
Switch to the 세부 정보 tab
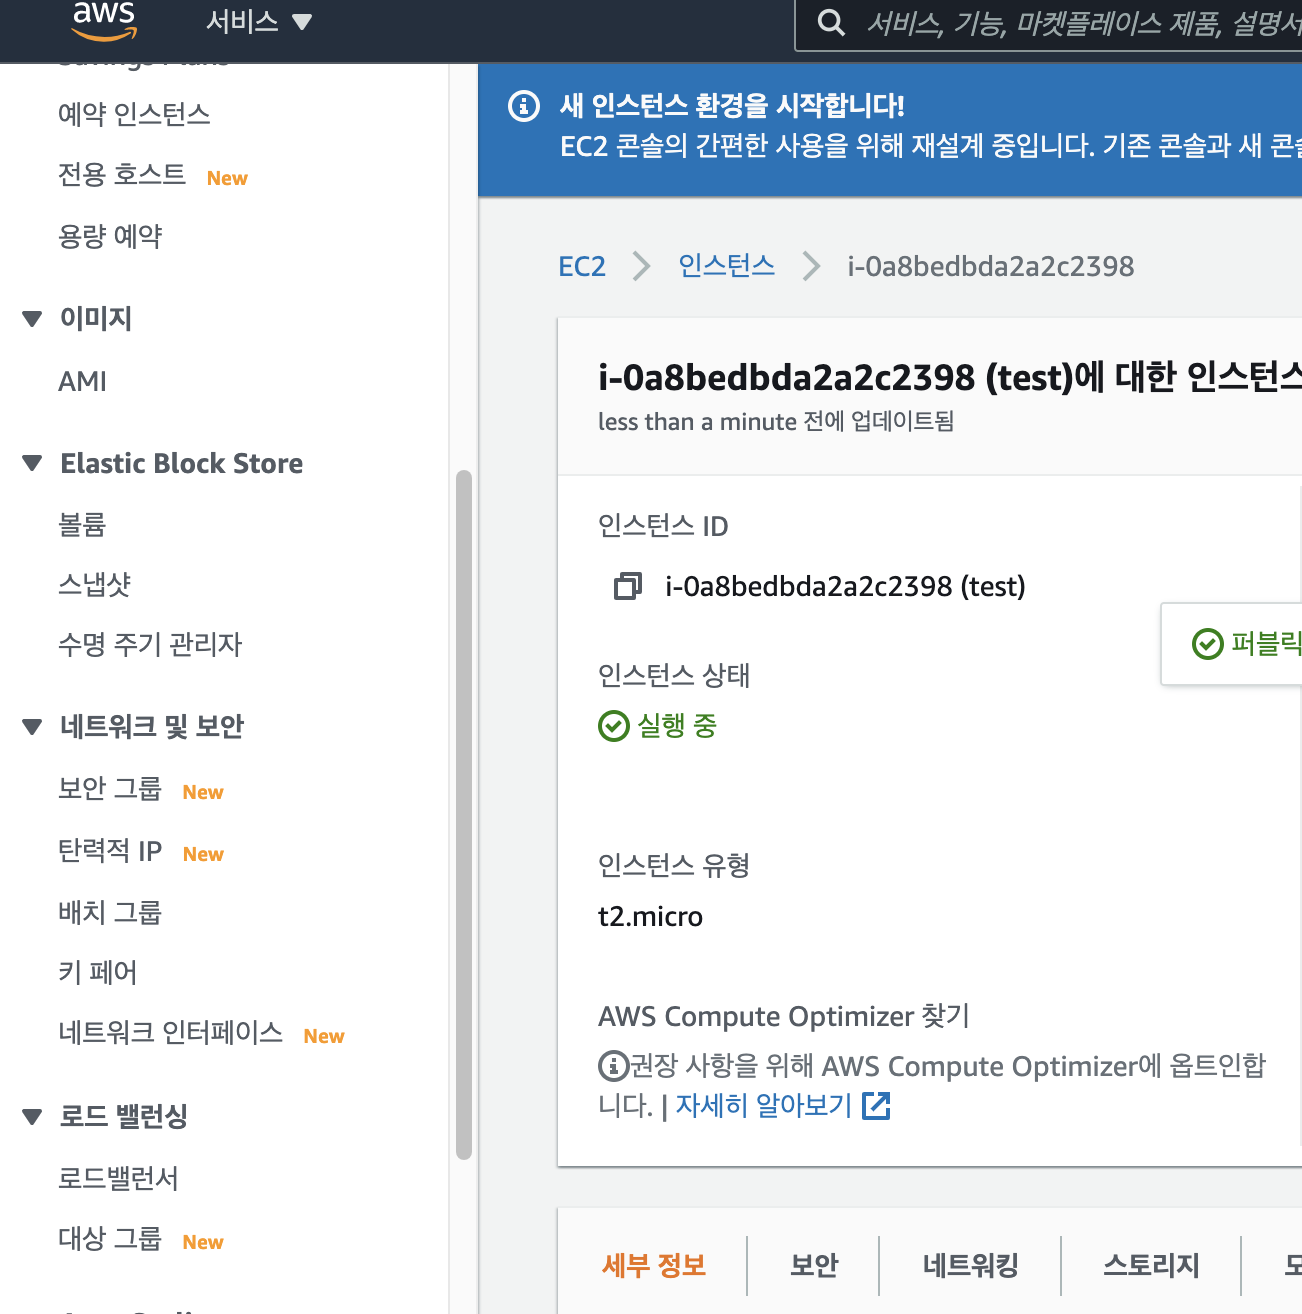tap(654, 1266)
